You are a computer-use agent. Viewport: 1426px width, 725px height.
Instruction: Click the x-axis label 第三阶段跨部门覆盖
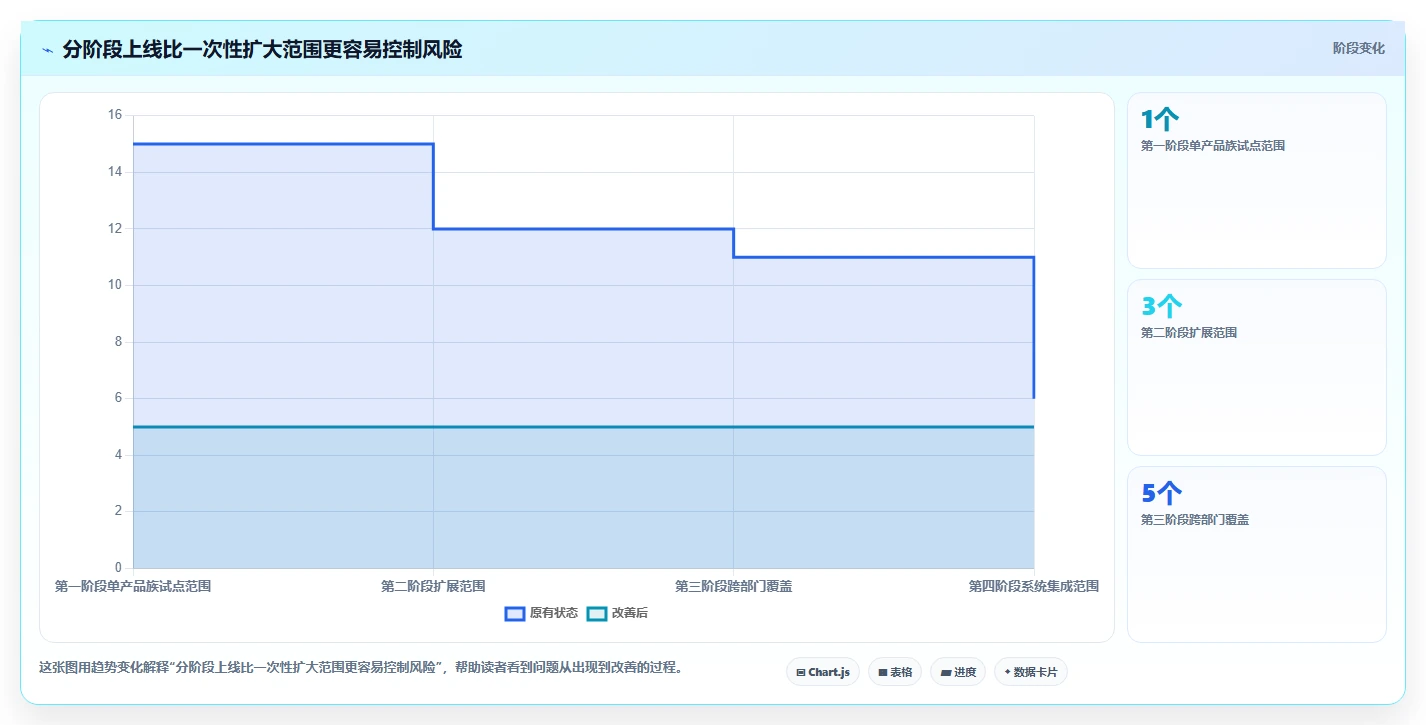734,586
